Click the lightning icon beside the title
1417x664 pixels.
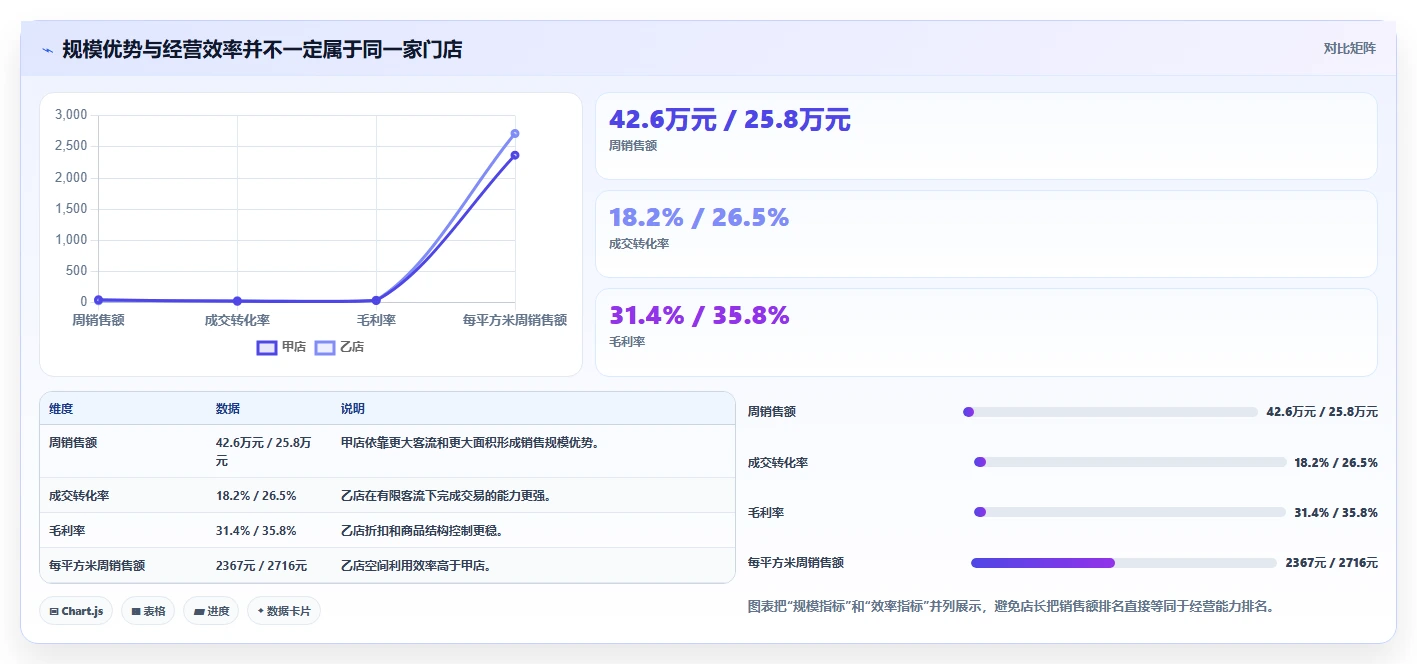(48, 50)
